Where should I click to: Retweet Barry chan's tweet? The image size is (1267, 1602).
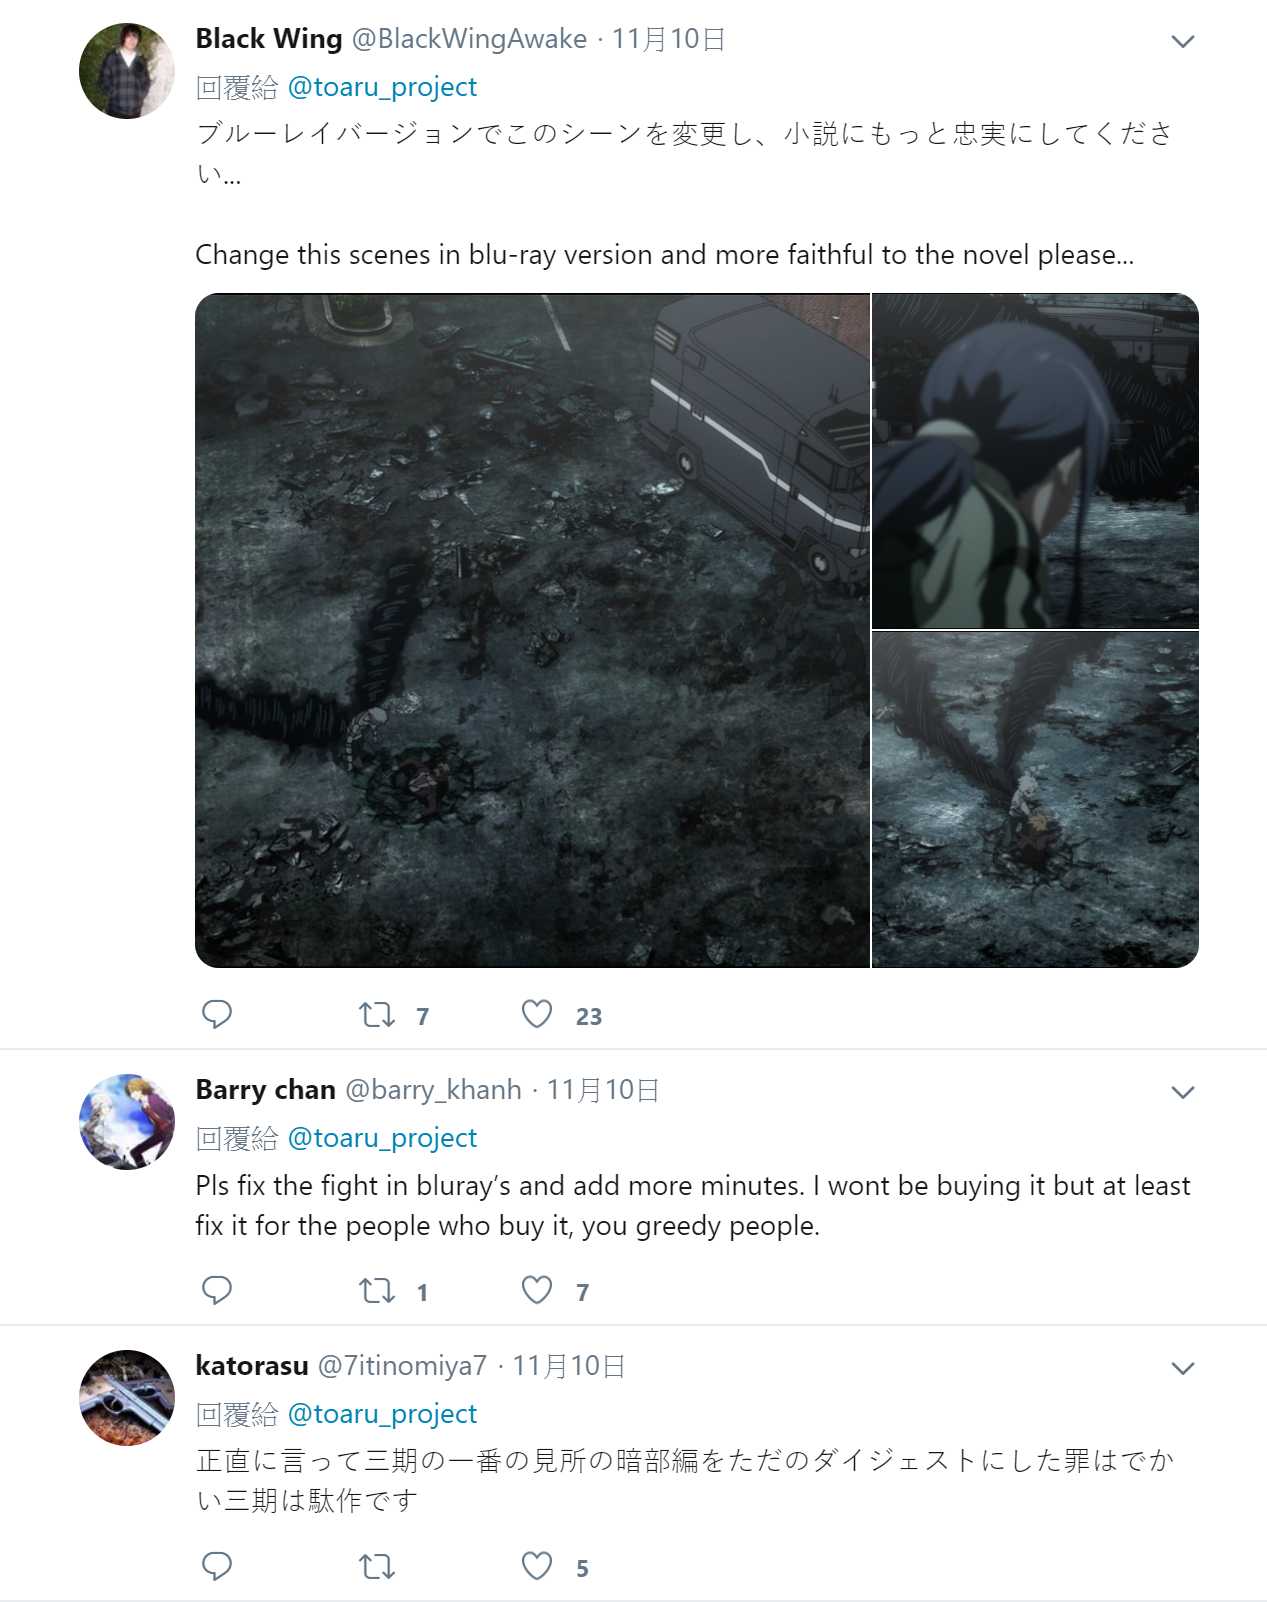click(377, 1291)
